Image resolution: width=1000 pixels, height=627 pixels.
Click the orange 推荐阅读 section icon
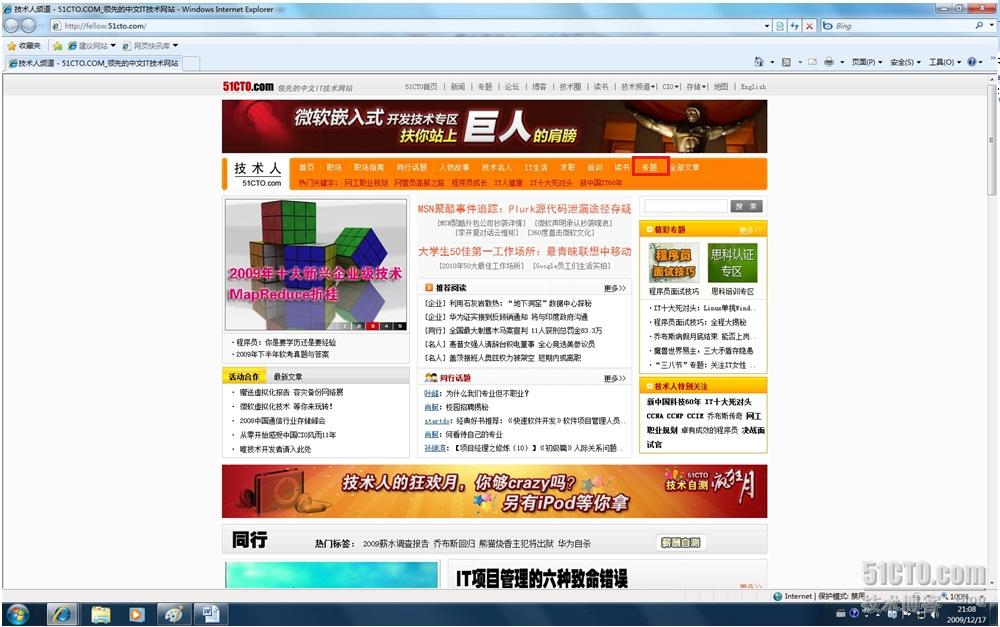tap(429, 288)
